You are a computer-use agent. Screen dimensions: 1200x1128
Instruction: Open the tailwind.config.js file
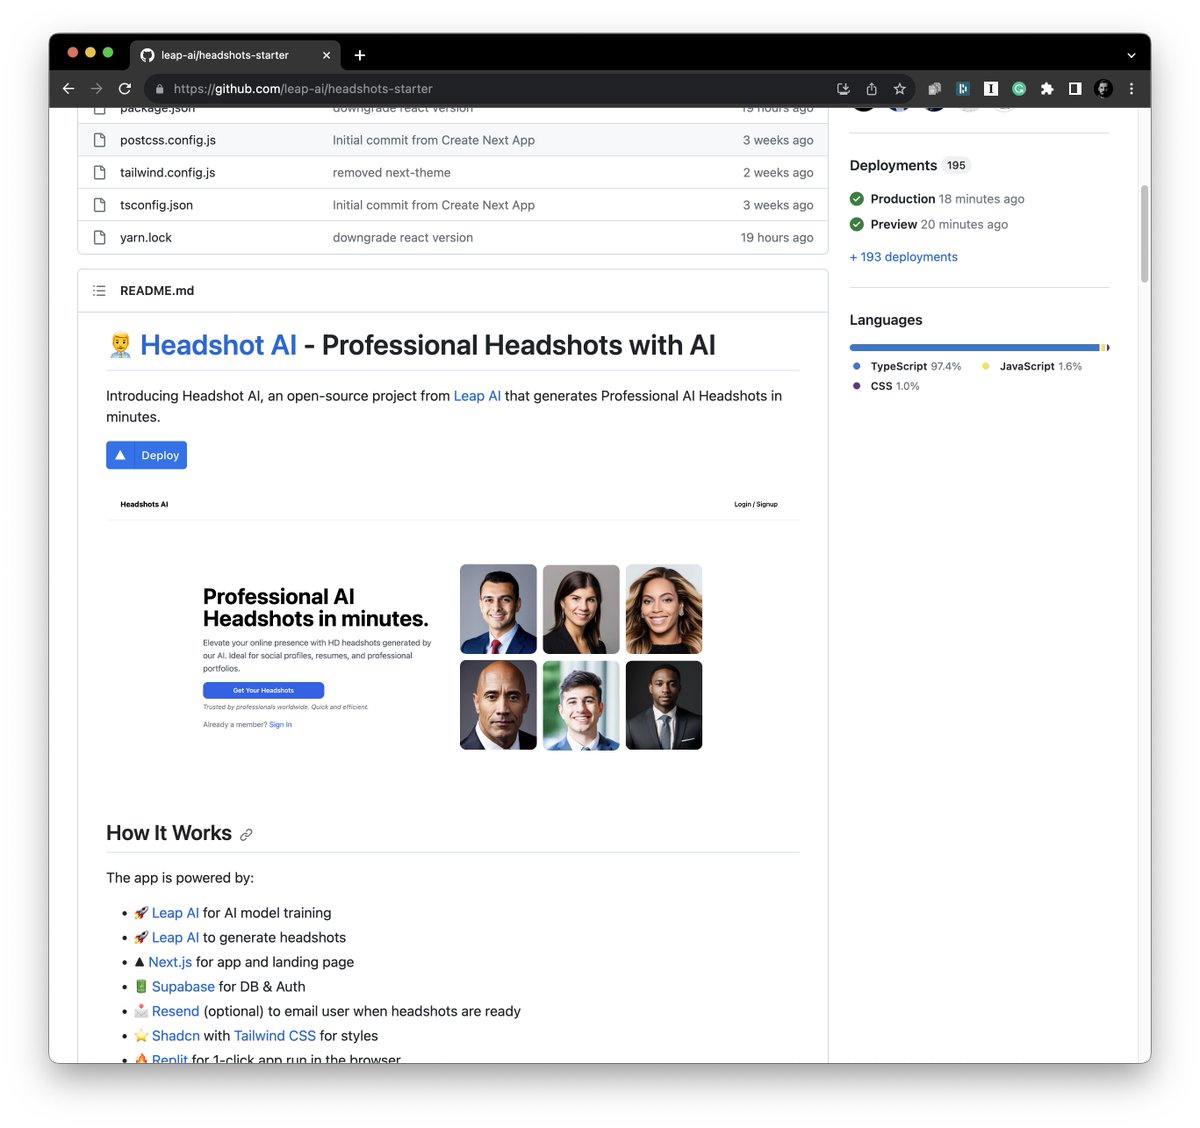(x=168, y=173)
